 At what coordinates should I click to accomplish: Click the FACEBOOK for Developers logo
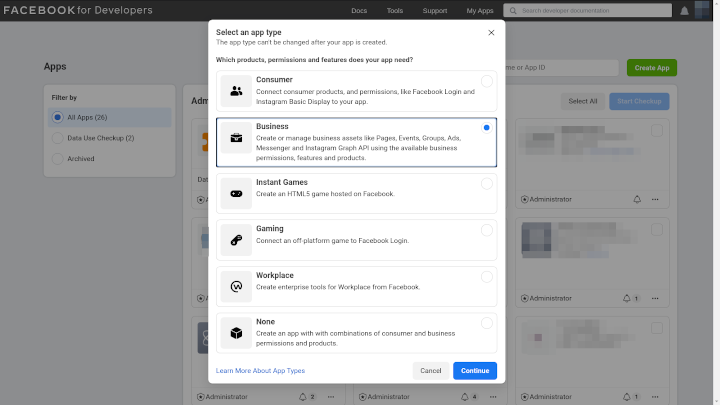(x=78, y=10)
